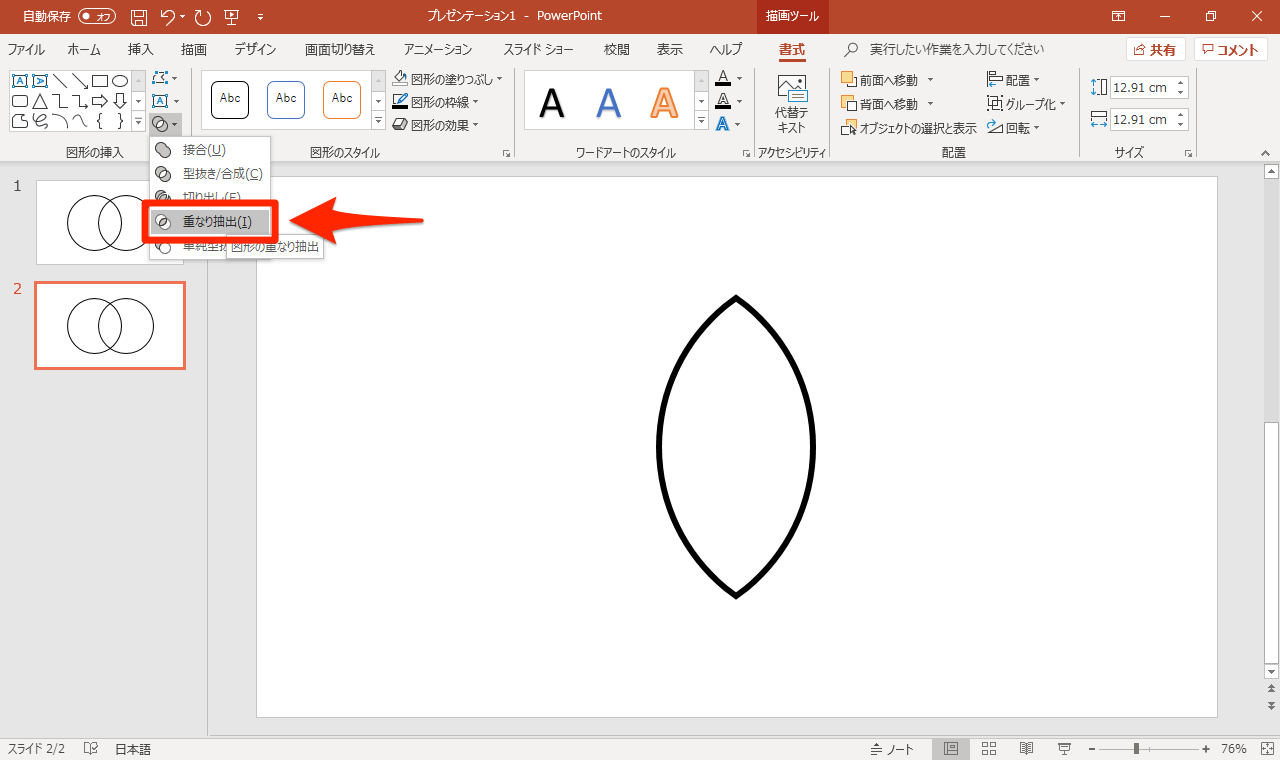1280x760 pixels.
Task: Open the 回転 rotate dropdown
Action: pyautogui.click(x=1014, y=127)
